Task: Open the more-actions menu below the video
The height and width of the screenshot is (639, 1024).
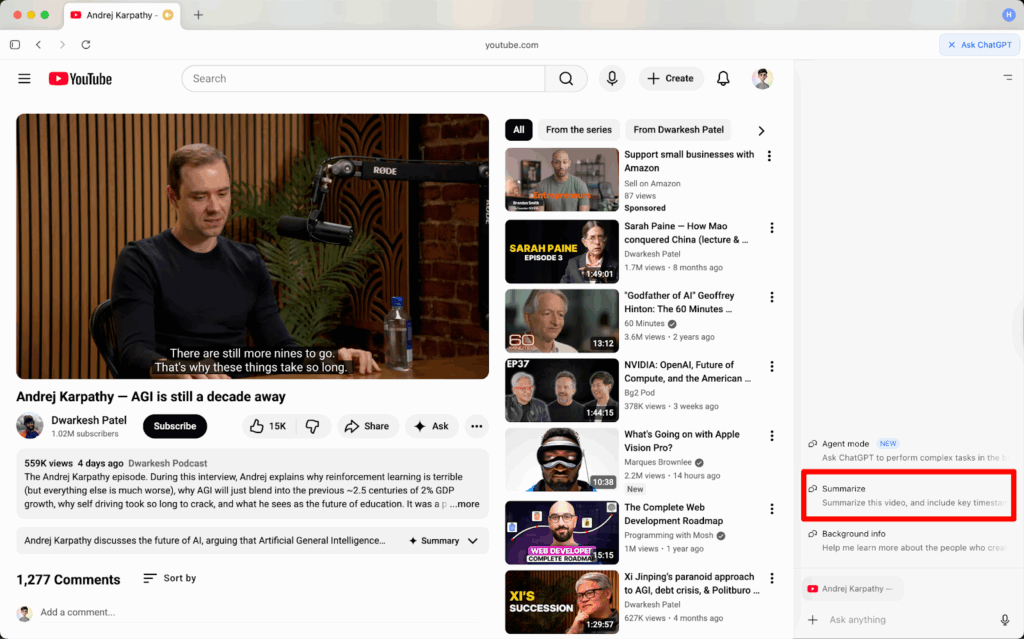Action: coord(476,426)
